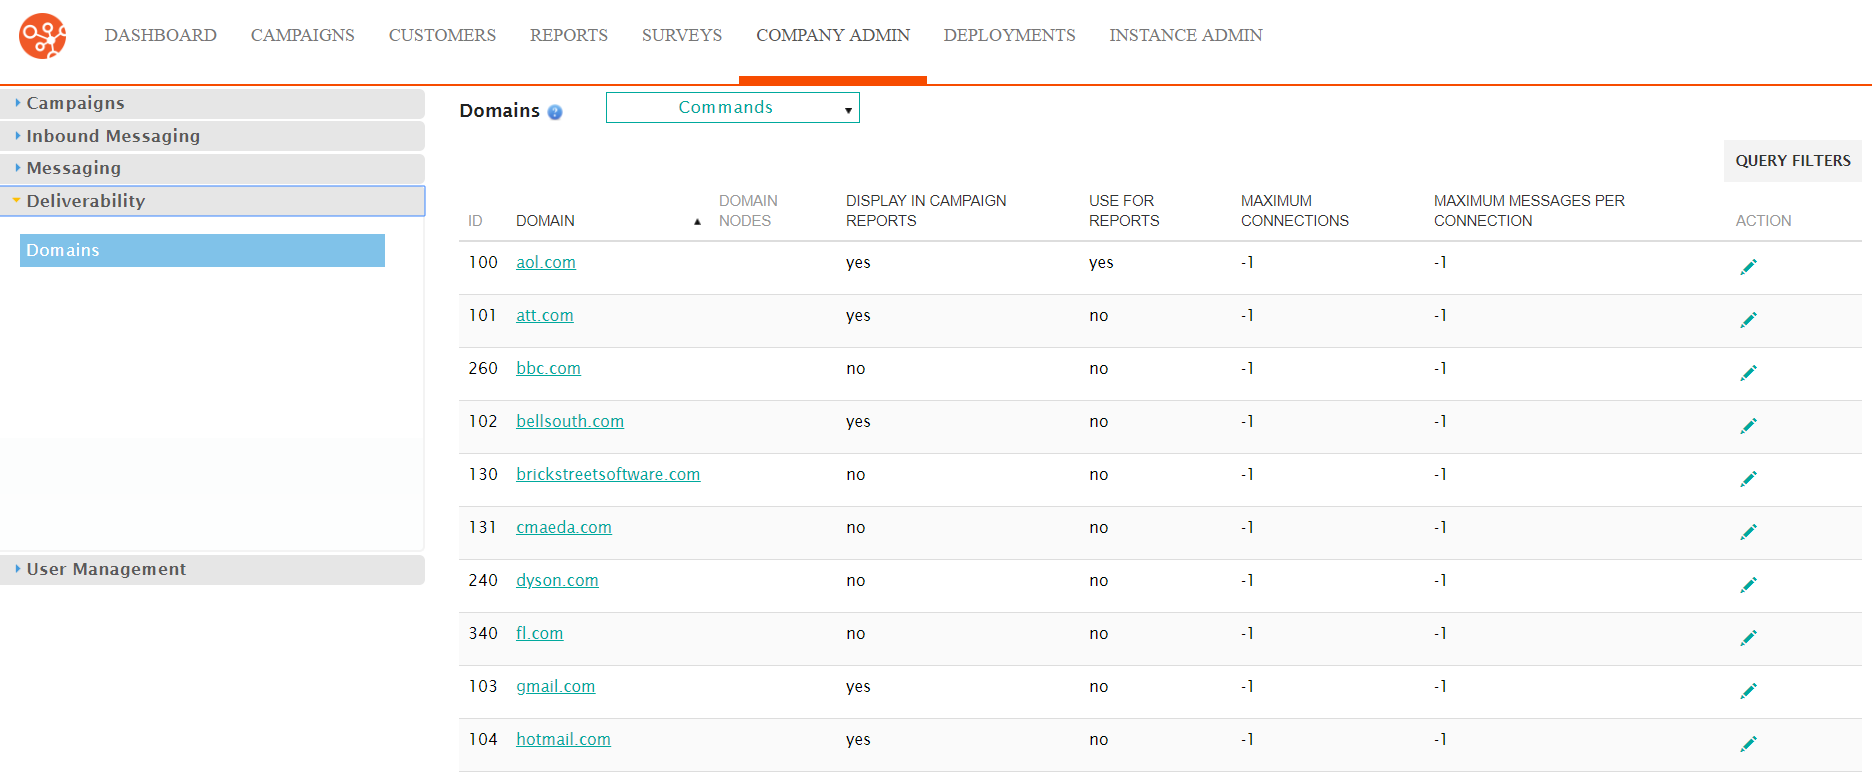Viewport: 1872px width, 778px height.
Task: Open the Domains help question-mark icon
Action: (555, 113)
